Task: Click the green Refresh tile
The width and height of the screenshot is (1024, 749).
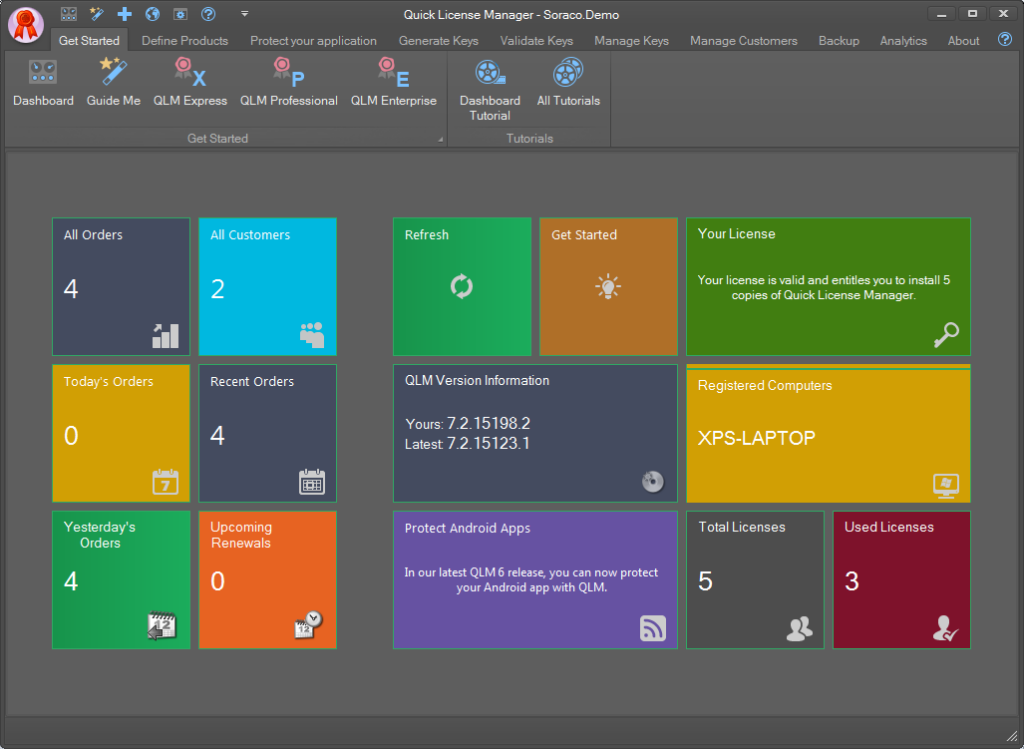Action: [461, 287]
